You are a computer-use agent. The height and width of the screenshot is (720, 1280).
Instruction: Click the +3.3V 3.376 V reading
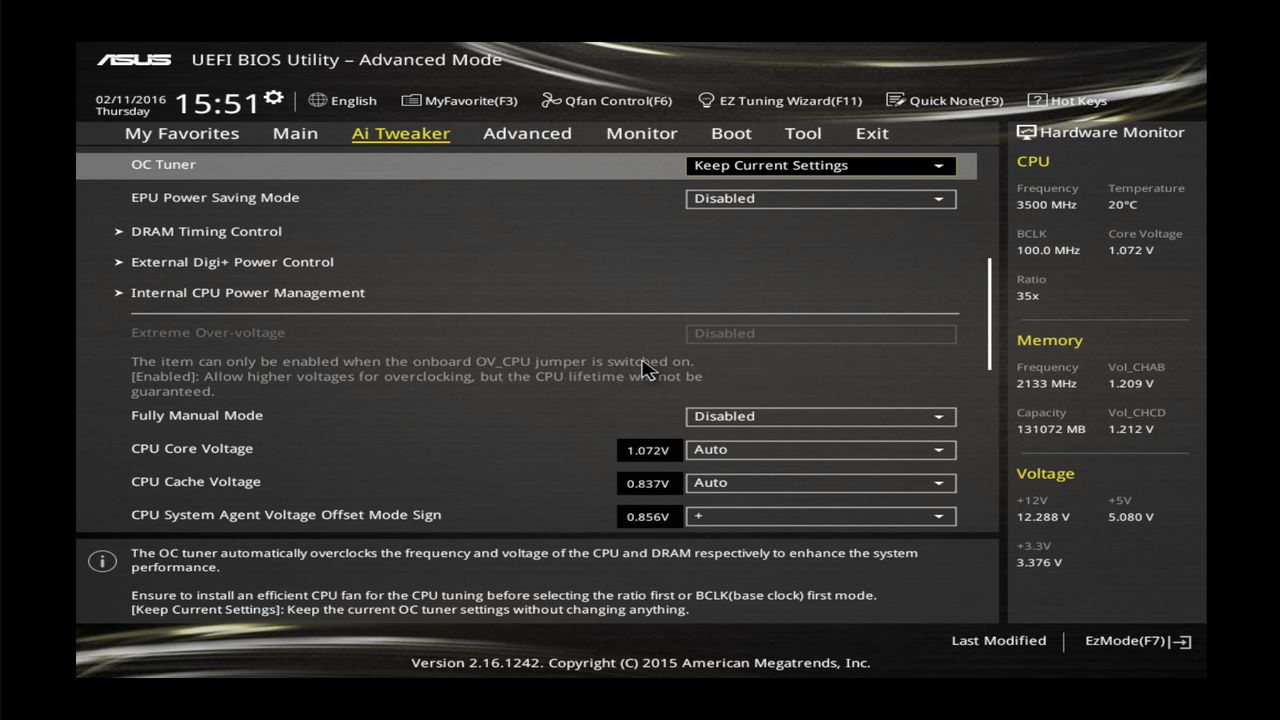tap(1039, 562)
